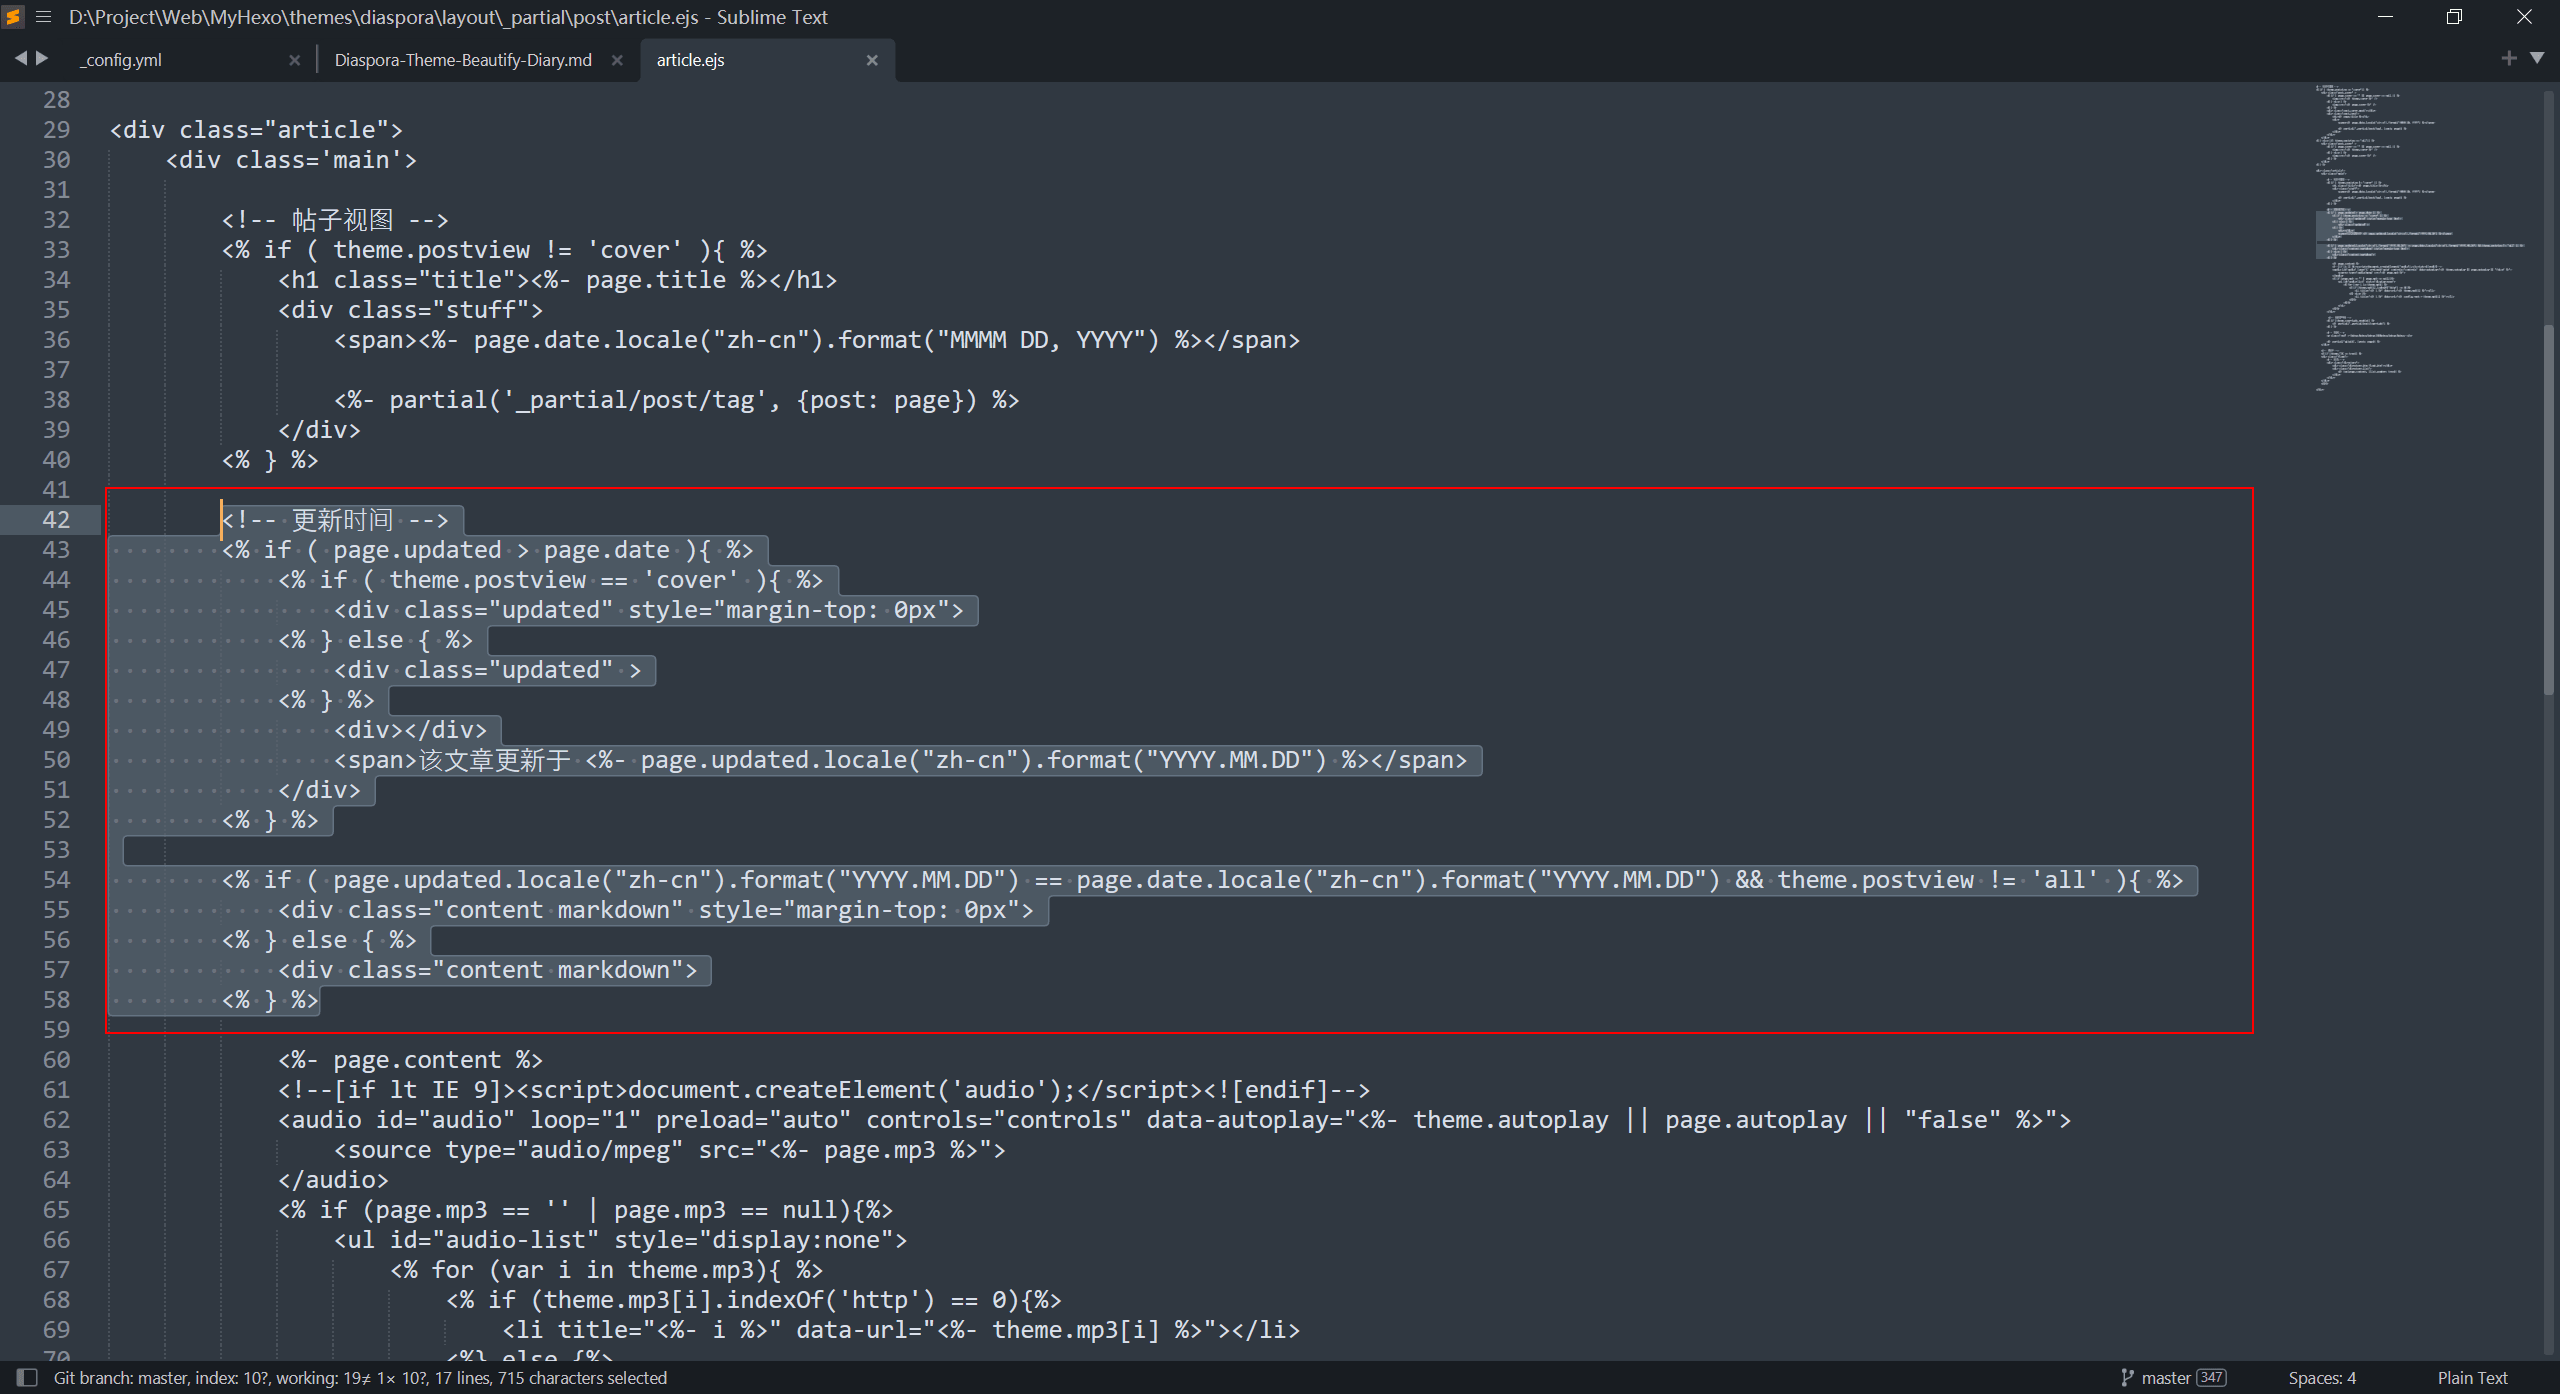Open the tab list dropdown arrow
The width and height of the screenshot is (2560, 1394).
tap(2537, 59)
